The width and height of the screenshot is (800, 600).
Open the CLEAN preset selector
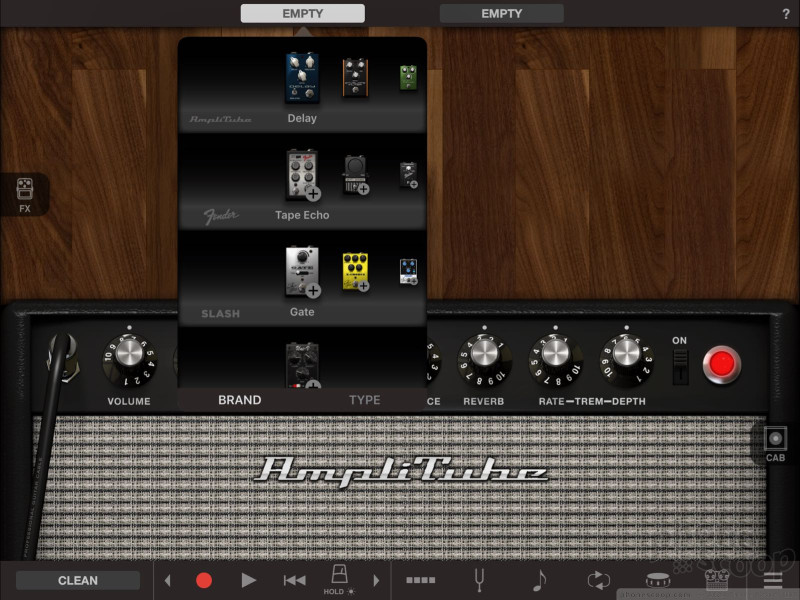(78, 580)
